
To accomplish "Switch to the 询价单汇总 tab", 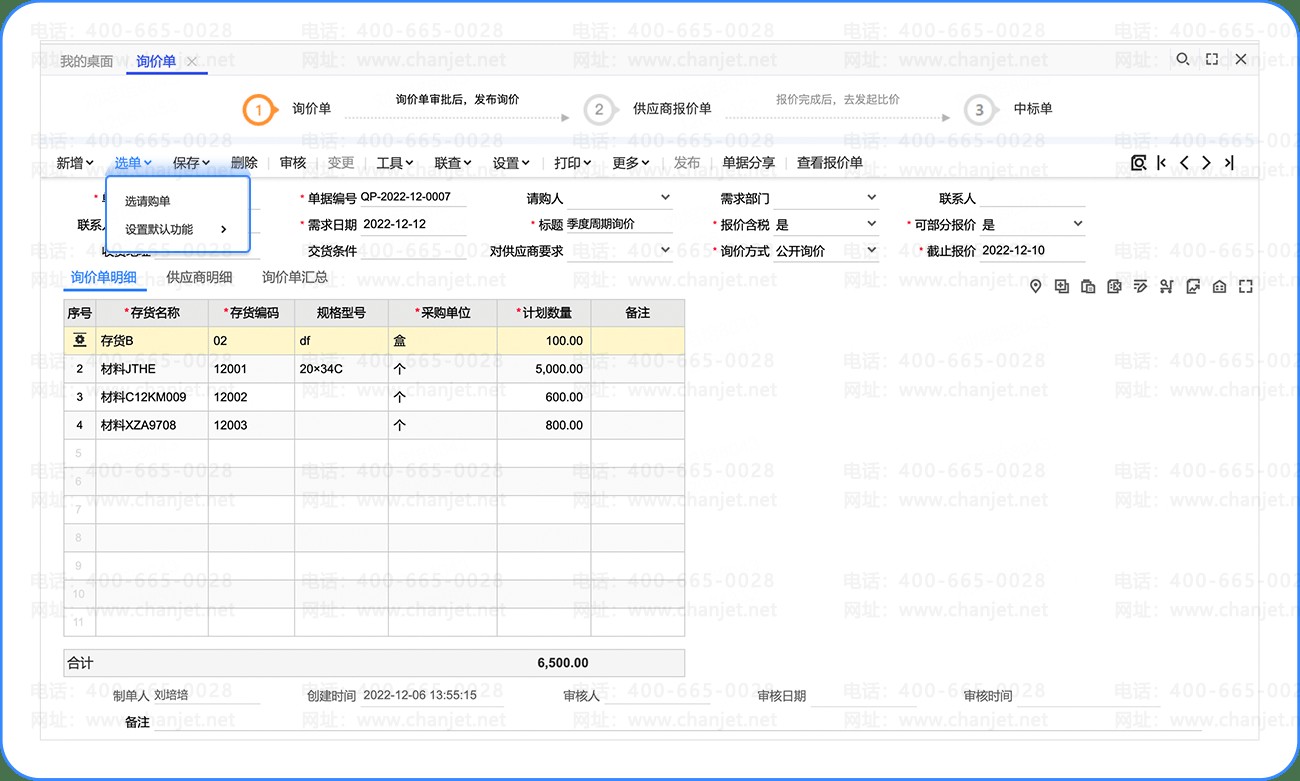I will [294, 277].
